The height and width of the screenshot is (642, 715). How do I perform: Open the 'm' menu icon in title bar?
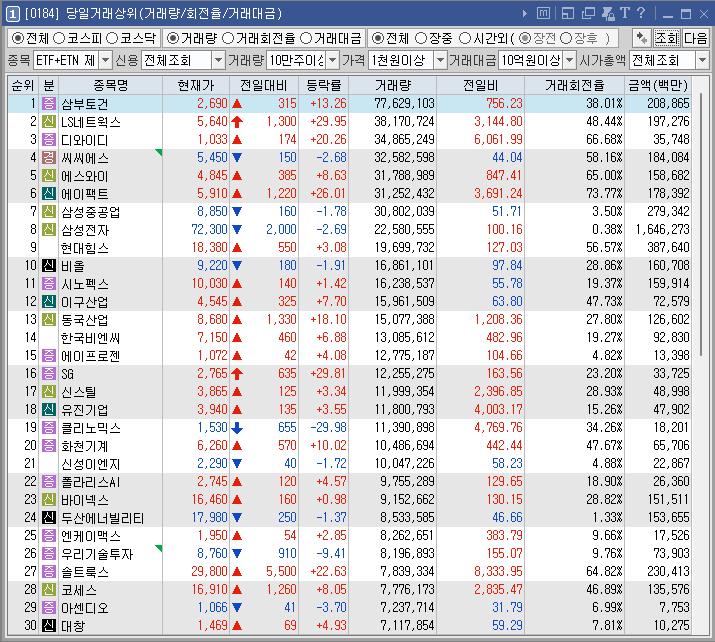[543, 13]
